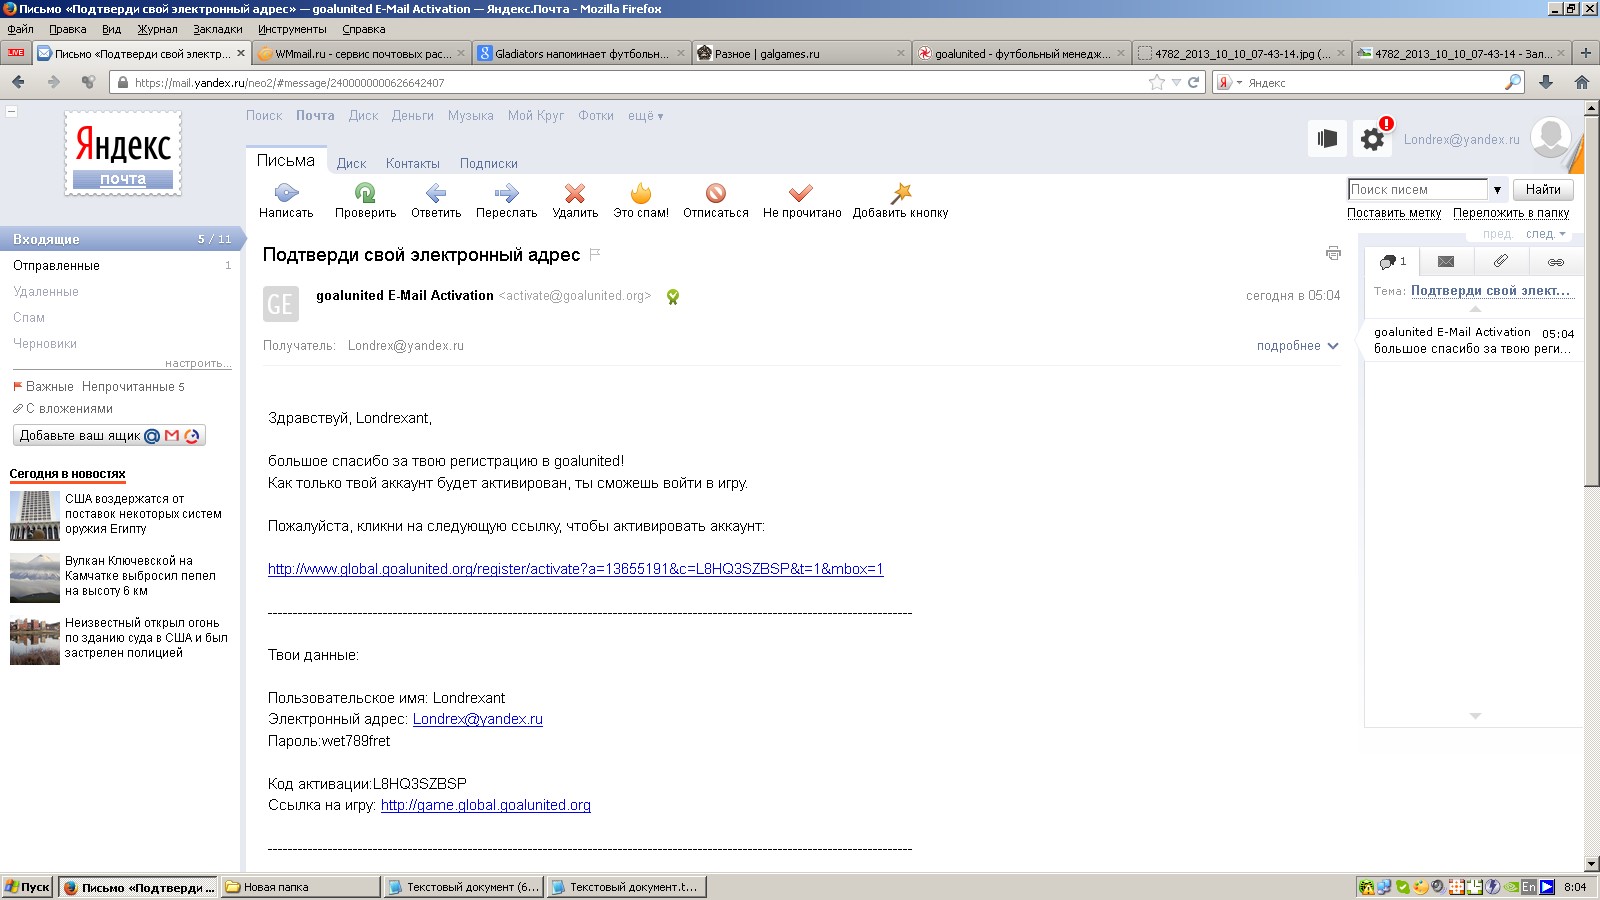Click Поставить метку link
This screenshot has width=1600, height=900.
[x=1394, y=213]
